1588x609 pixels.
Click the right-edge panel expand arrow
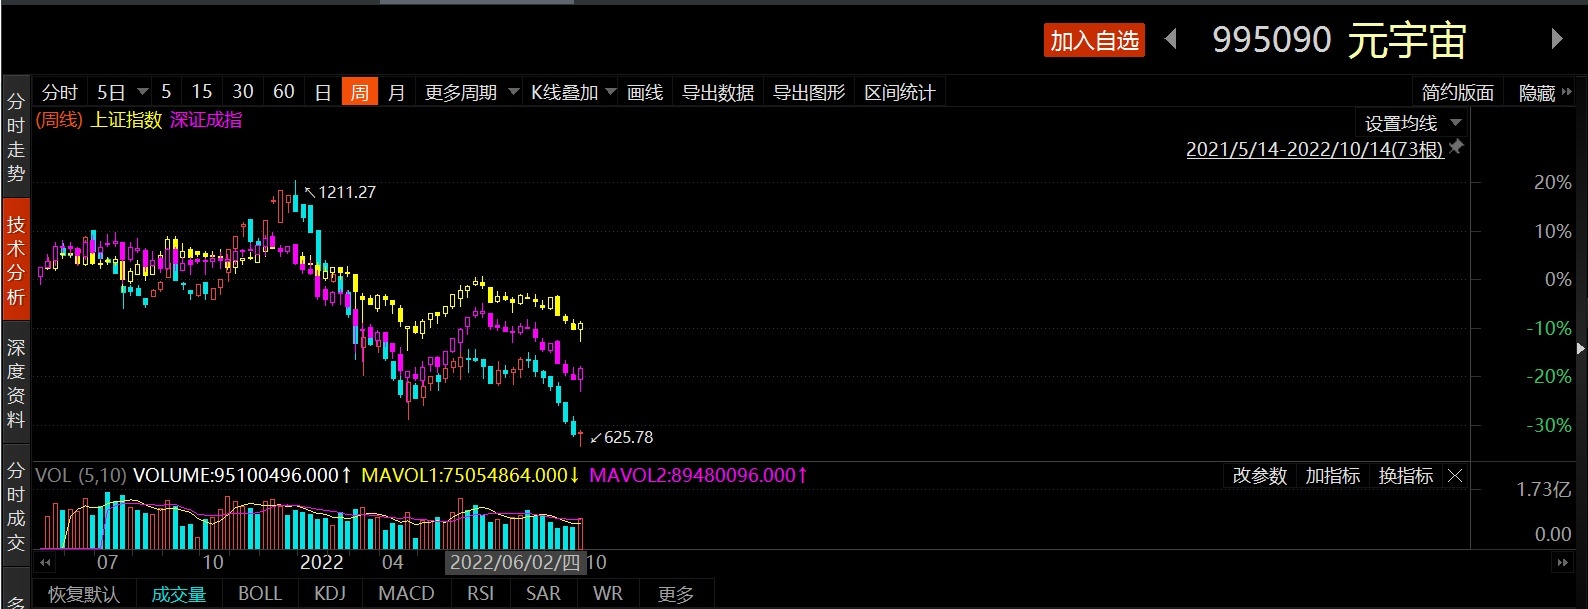[x=1580, y=348]
